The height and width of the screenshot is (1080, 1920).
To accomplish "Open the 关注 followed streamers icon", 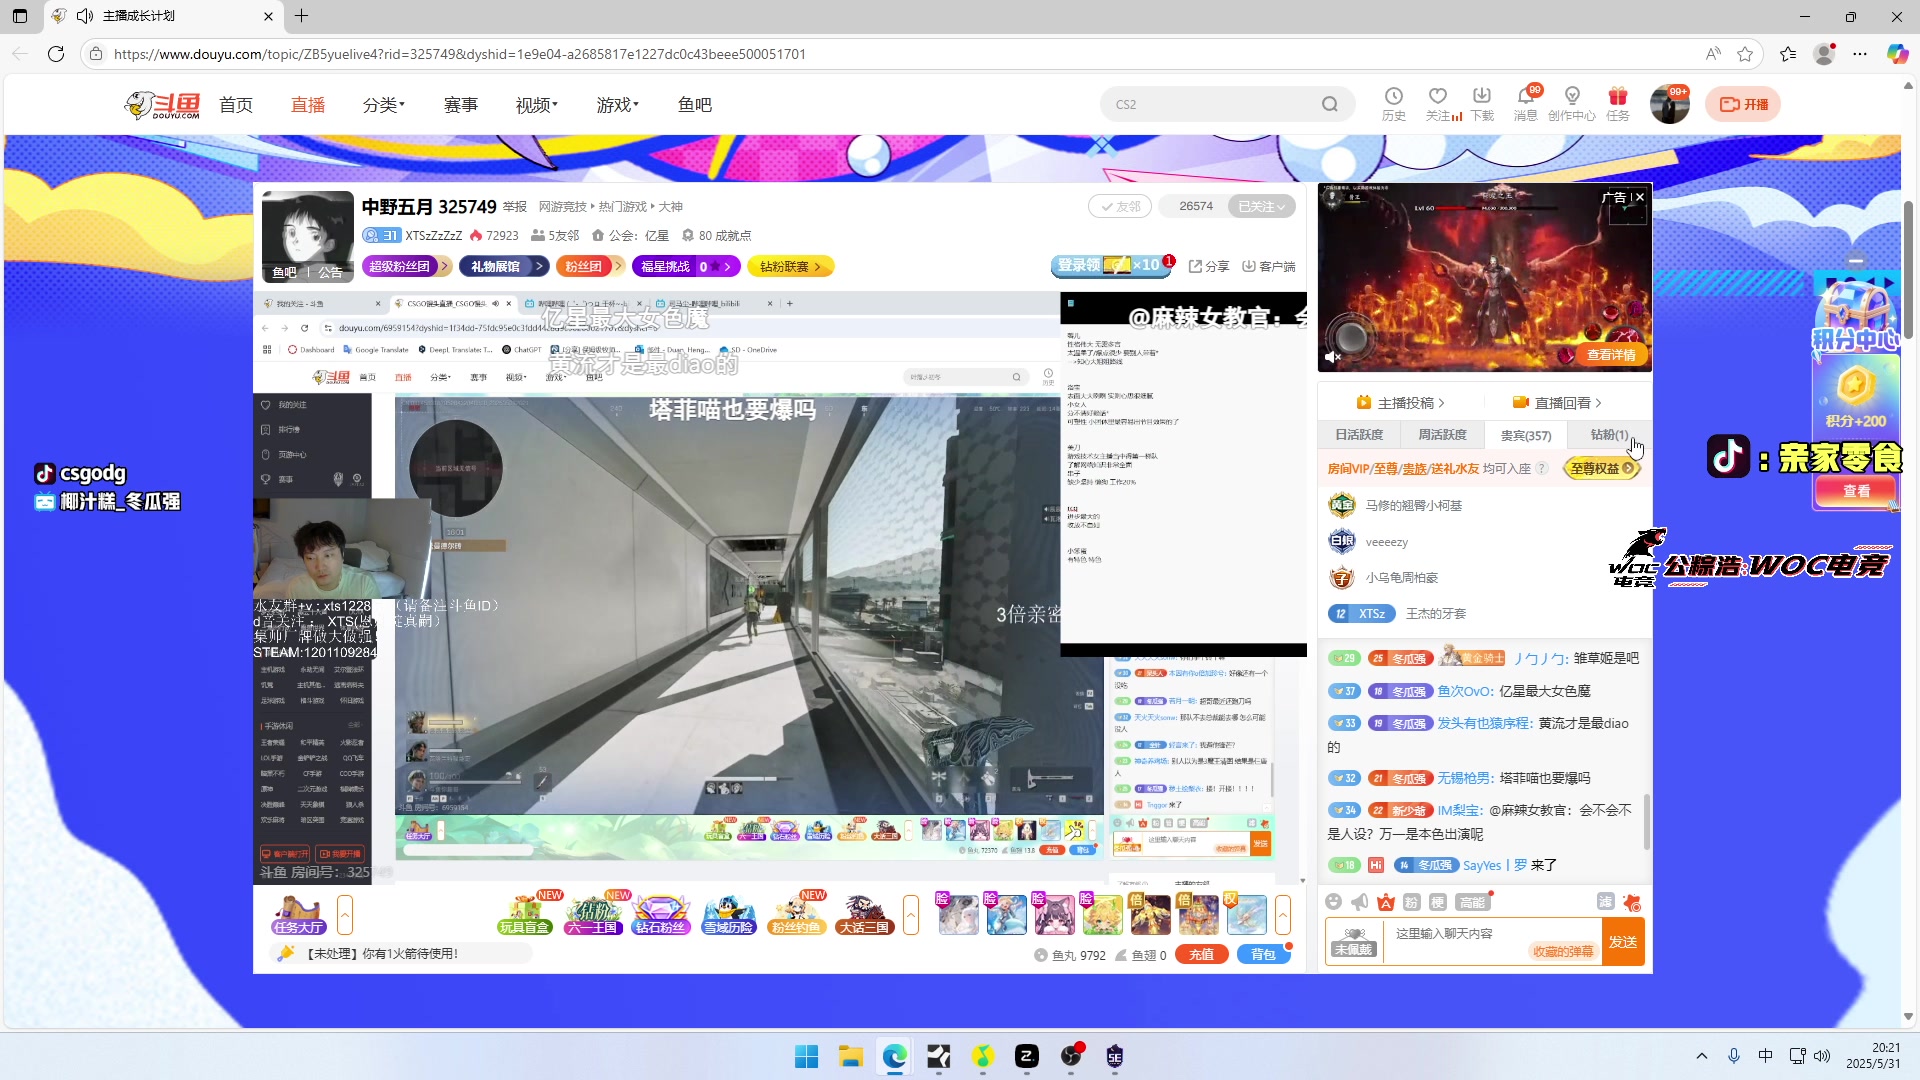I will (1438, 103).
